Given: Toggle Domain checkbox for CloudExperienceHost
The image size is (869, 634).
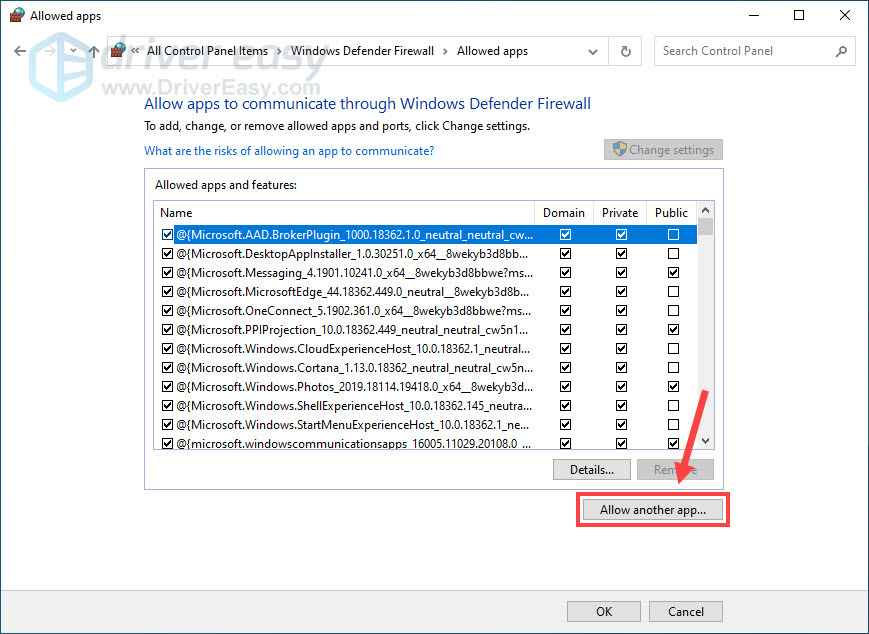Looking at the screenshot, I should coord(565,349).
